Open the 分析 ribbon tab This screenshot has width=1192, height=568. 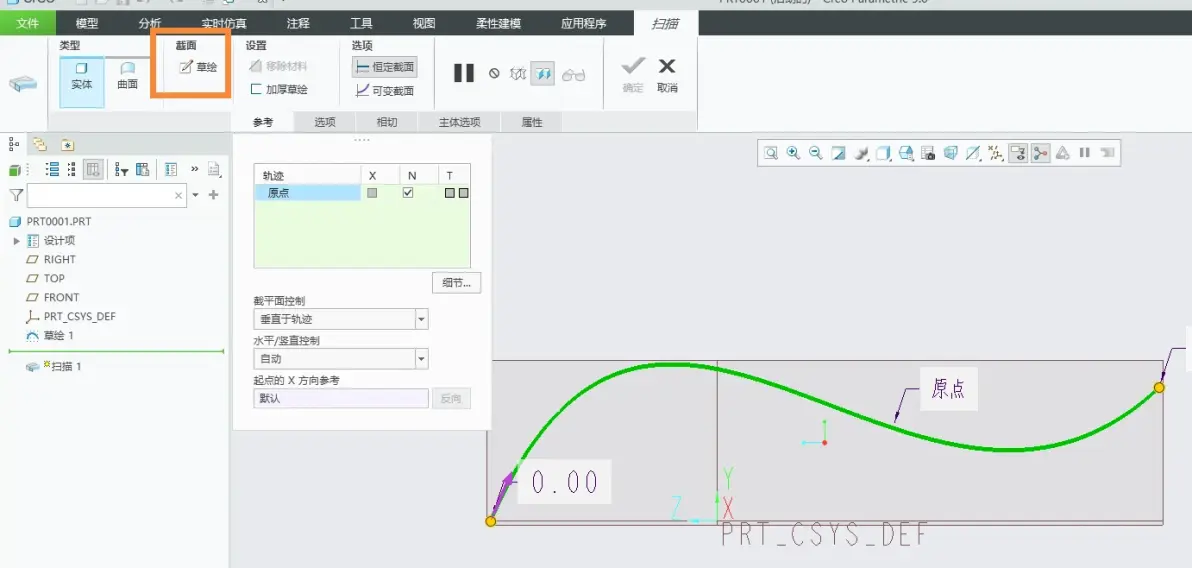point(150,24)
